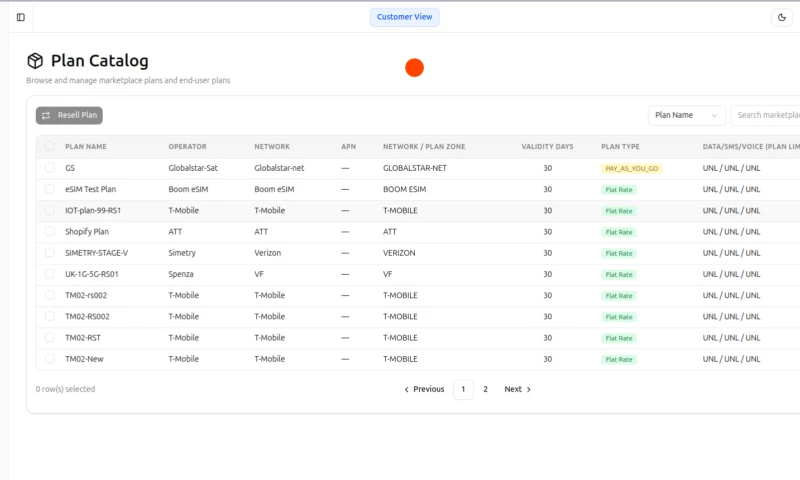The image size is (800, 480).
Task: Check the GS plan row checkbox
Action: [x=50, y=168]
